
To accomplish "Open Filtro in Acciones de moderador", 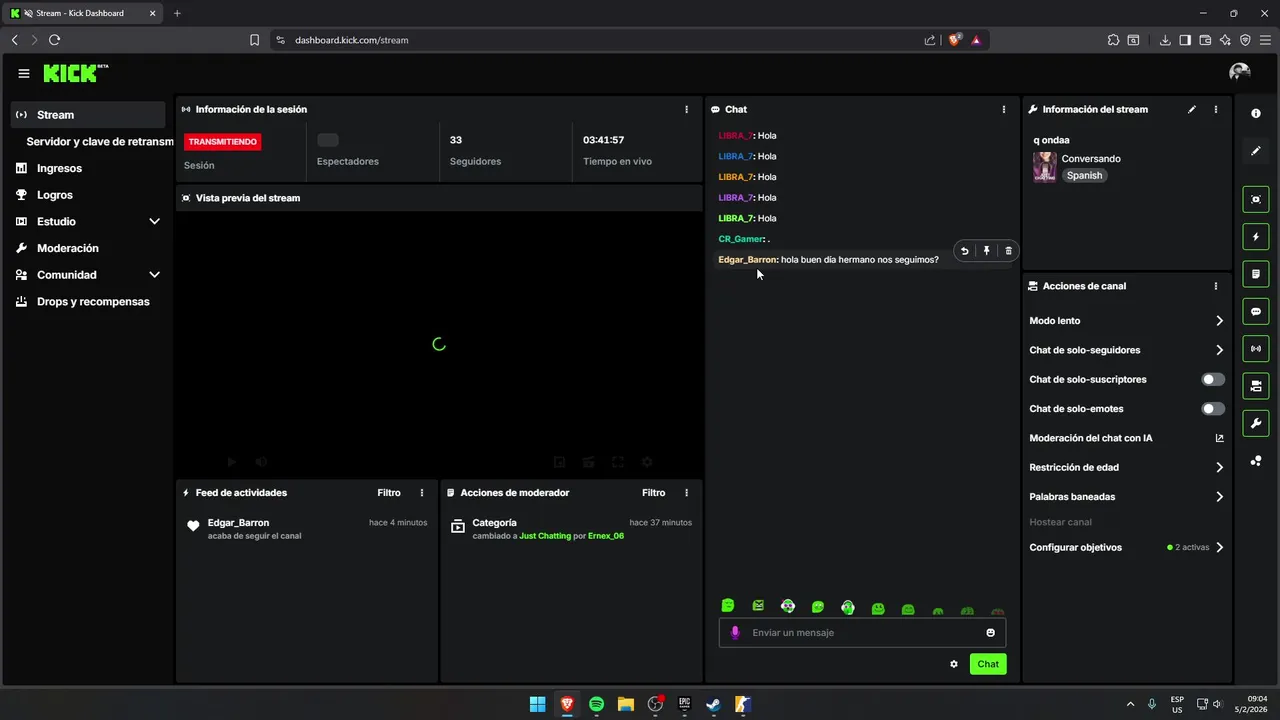I will (x=653, y=493).
